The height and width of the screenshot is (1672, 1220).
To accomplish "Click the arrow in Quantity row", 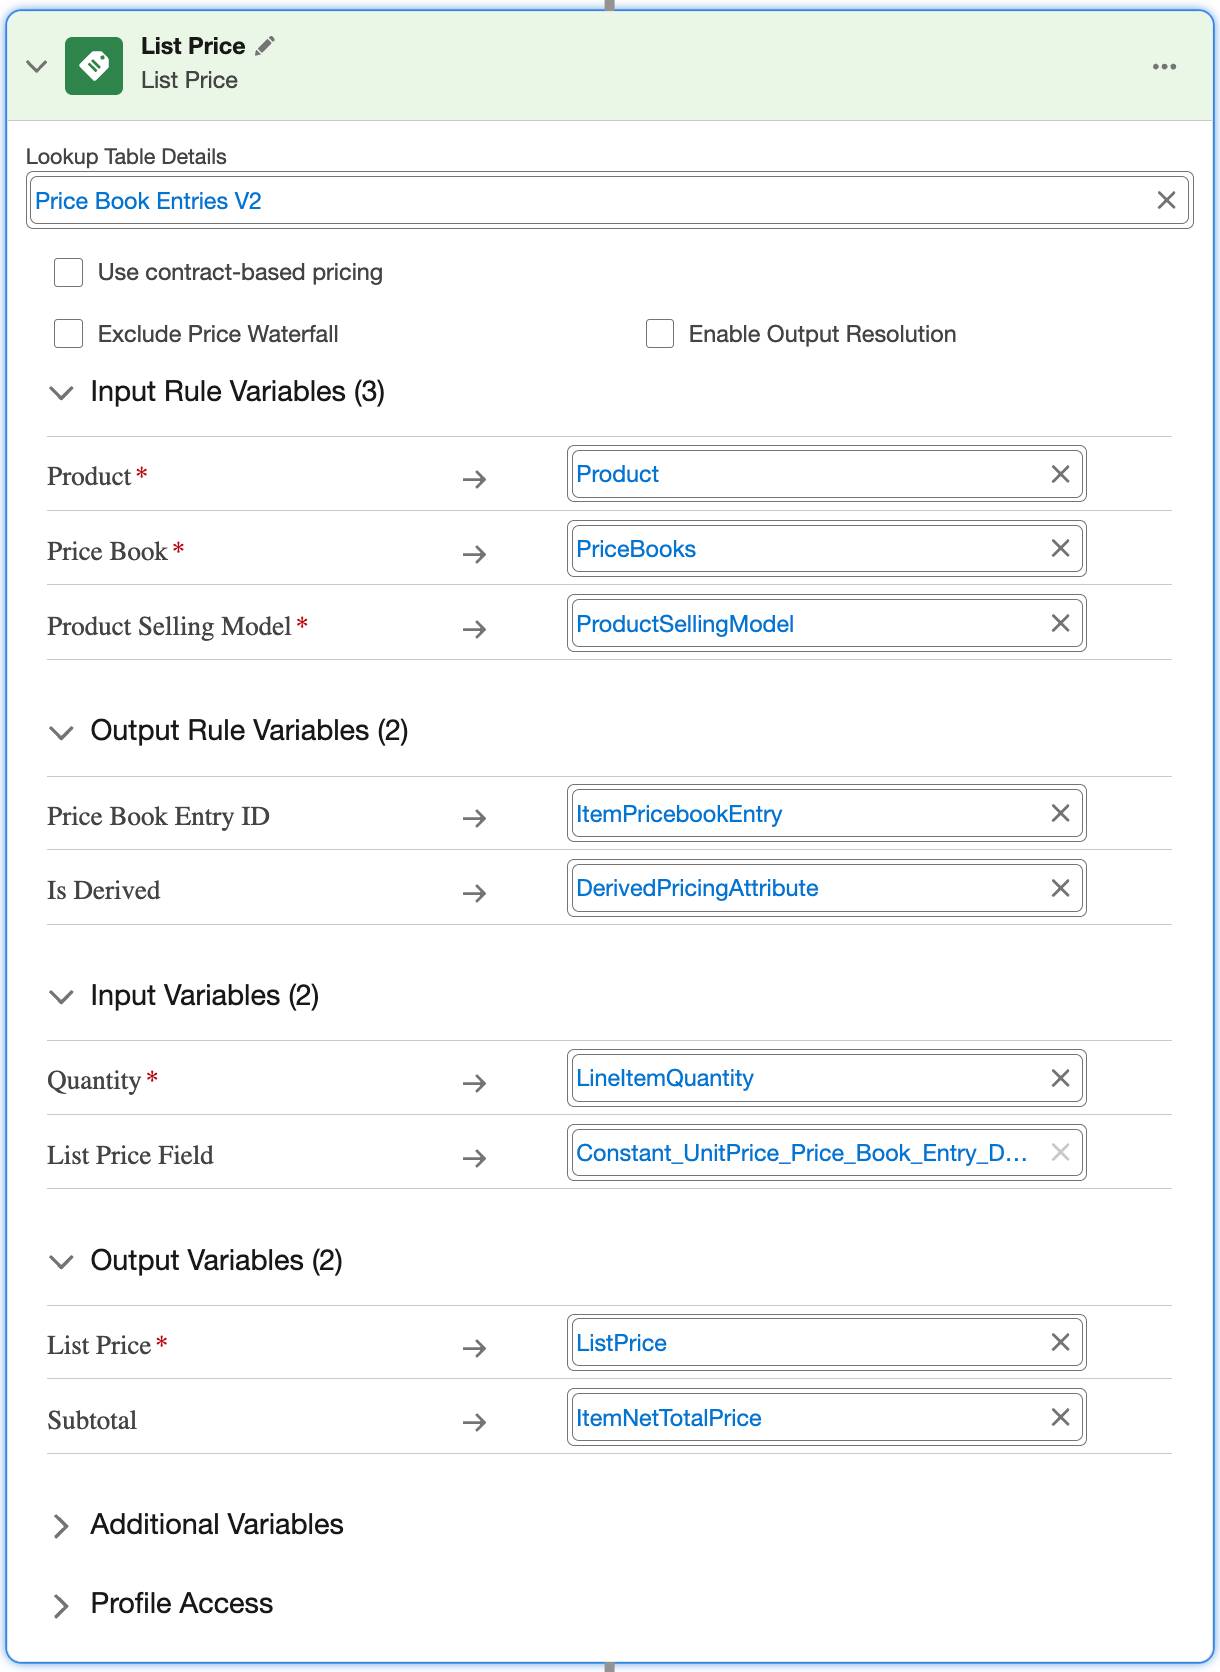I will click(475, 1083).
